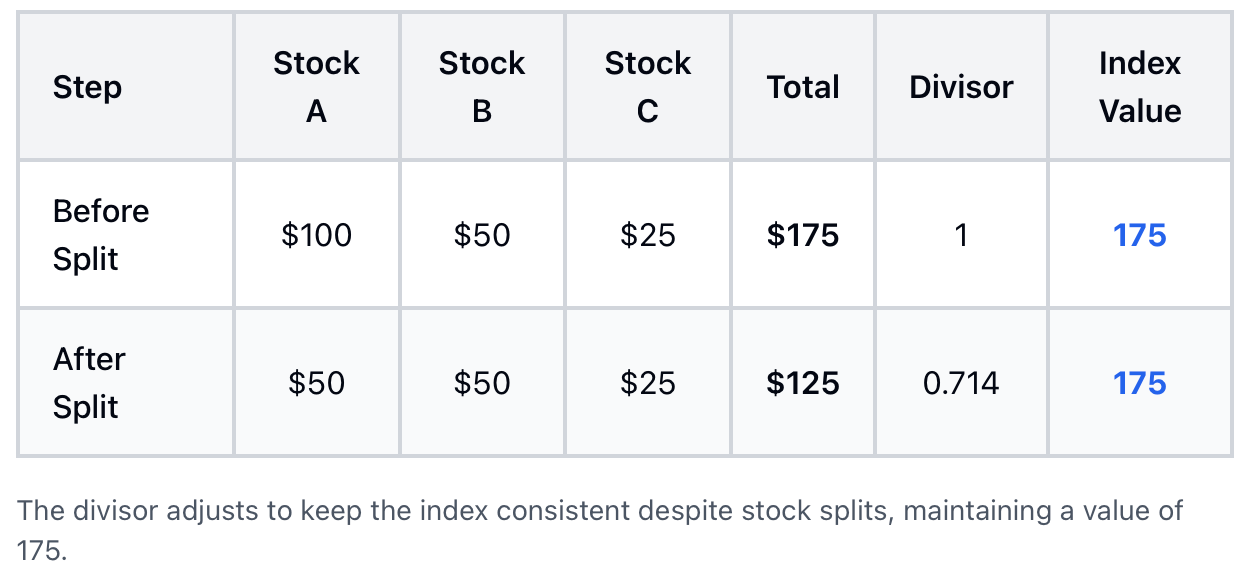Click the bold $175 total cell
1251x586 pixels.
[803, 235]
